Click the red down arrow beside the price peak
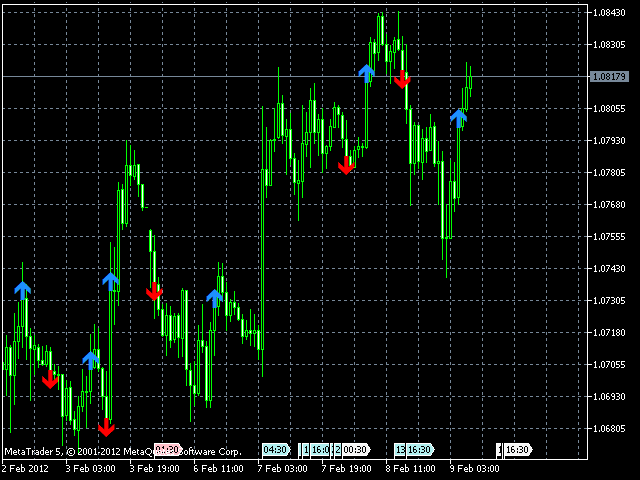 pos(402,79)
